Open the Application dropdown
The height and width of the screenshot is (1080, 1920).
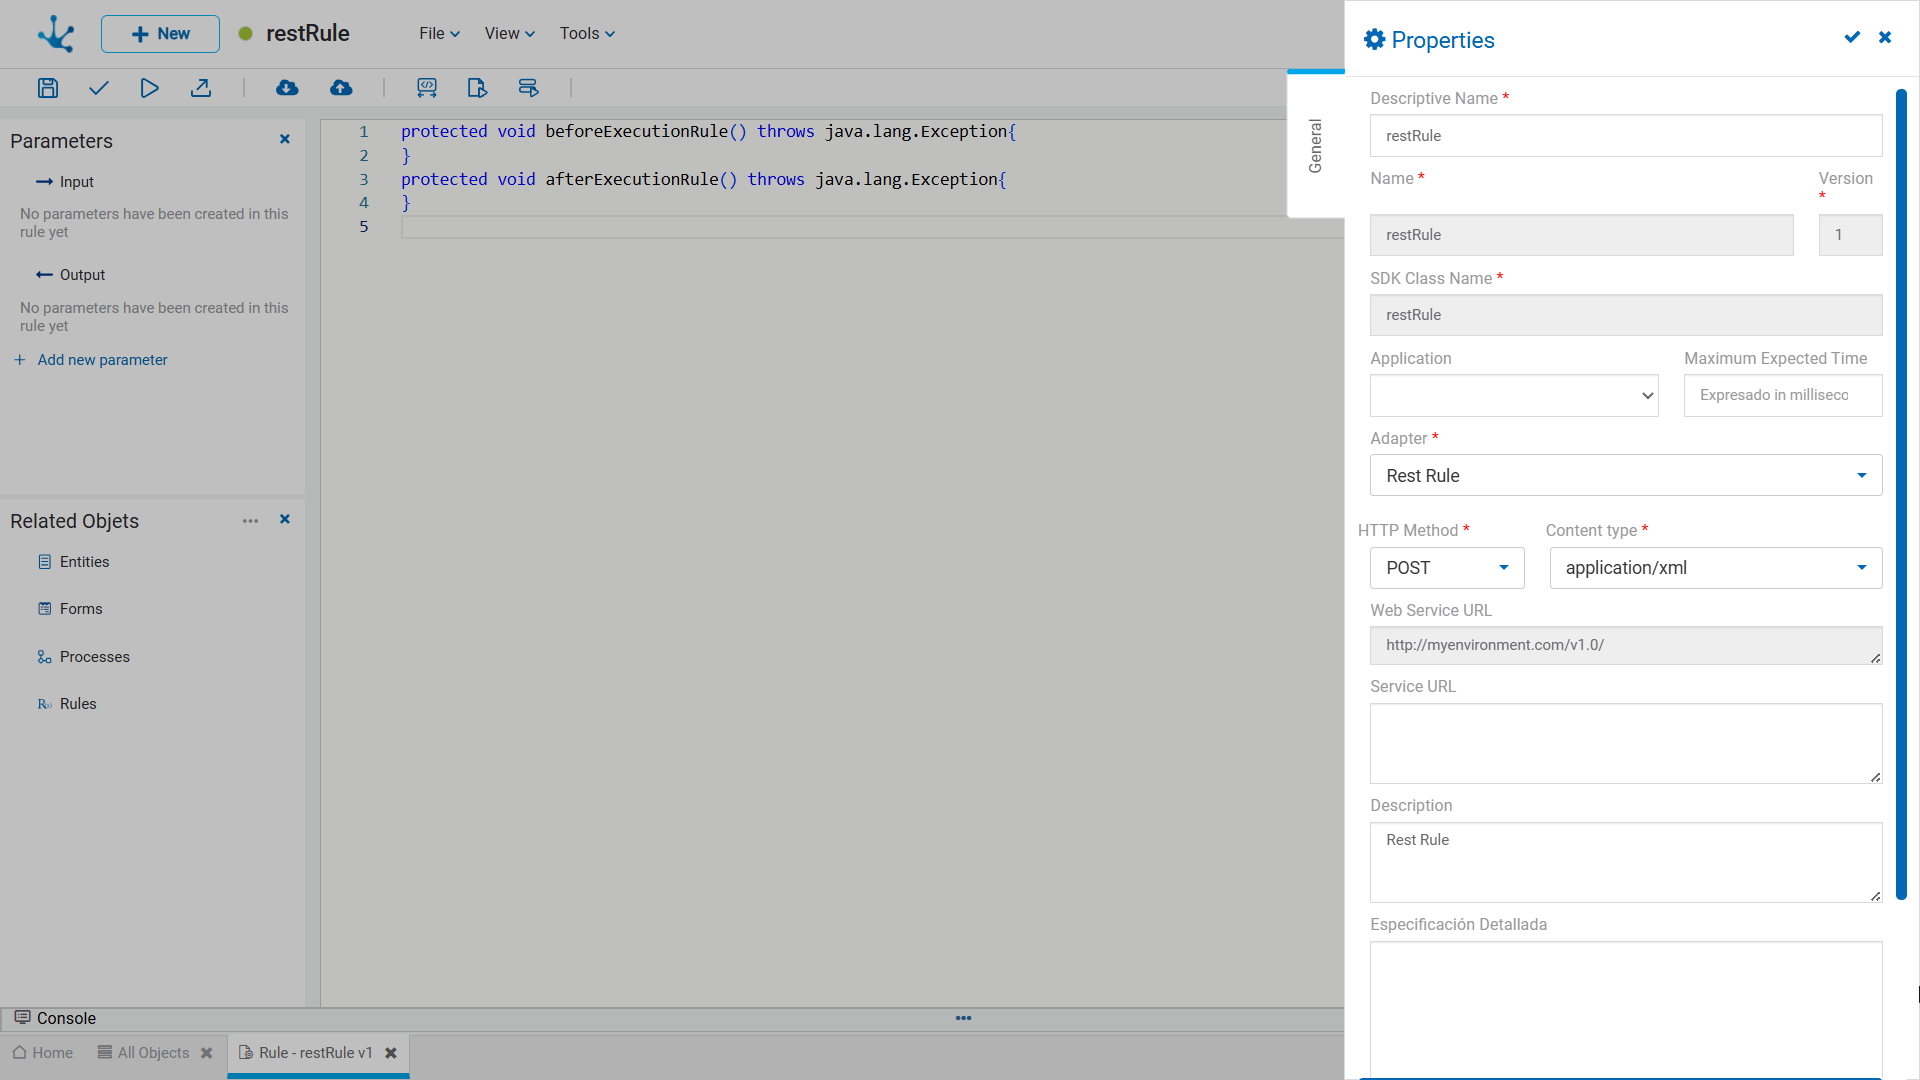pyautogui.click(x=1514, y=395)
